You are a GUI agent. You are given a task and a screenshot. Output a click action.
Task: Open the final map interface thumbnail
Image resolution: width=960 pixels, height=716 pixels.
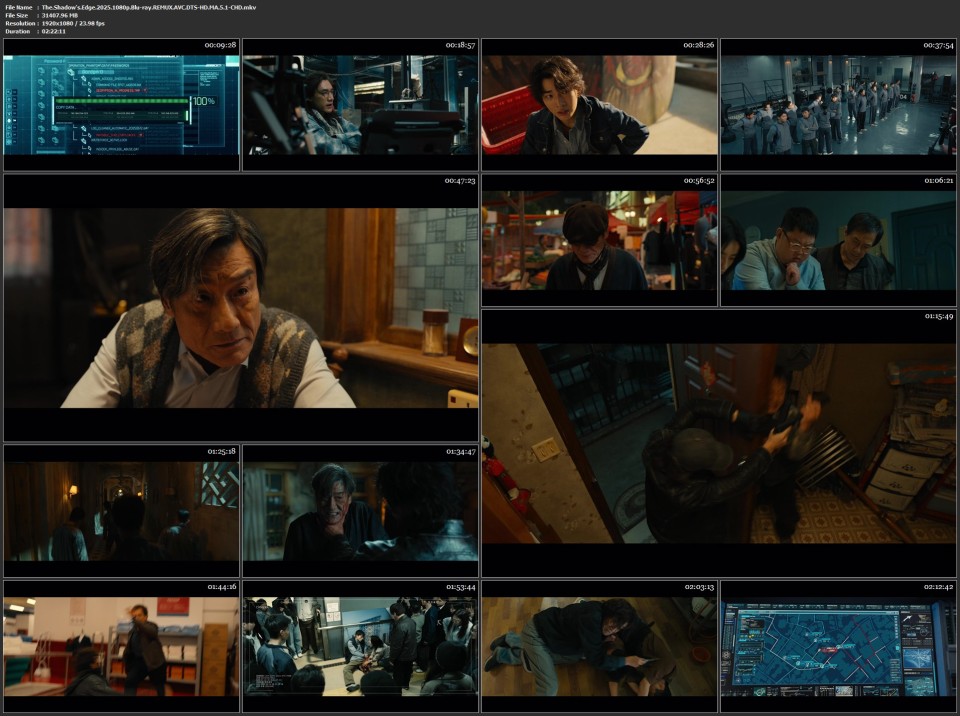[840, 650]
